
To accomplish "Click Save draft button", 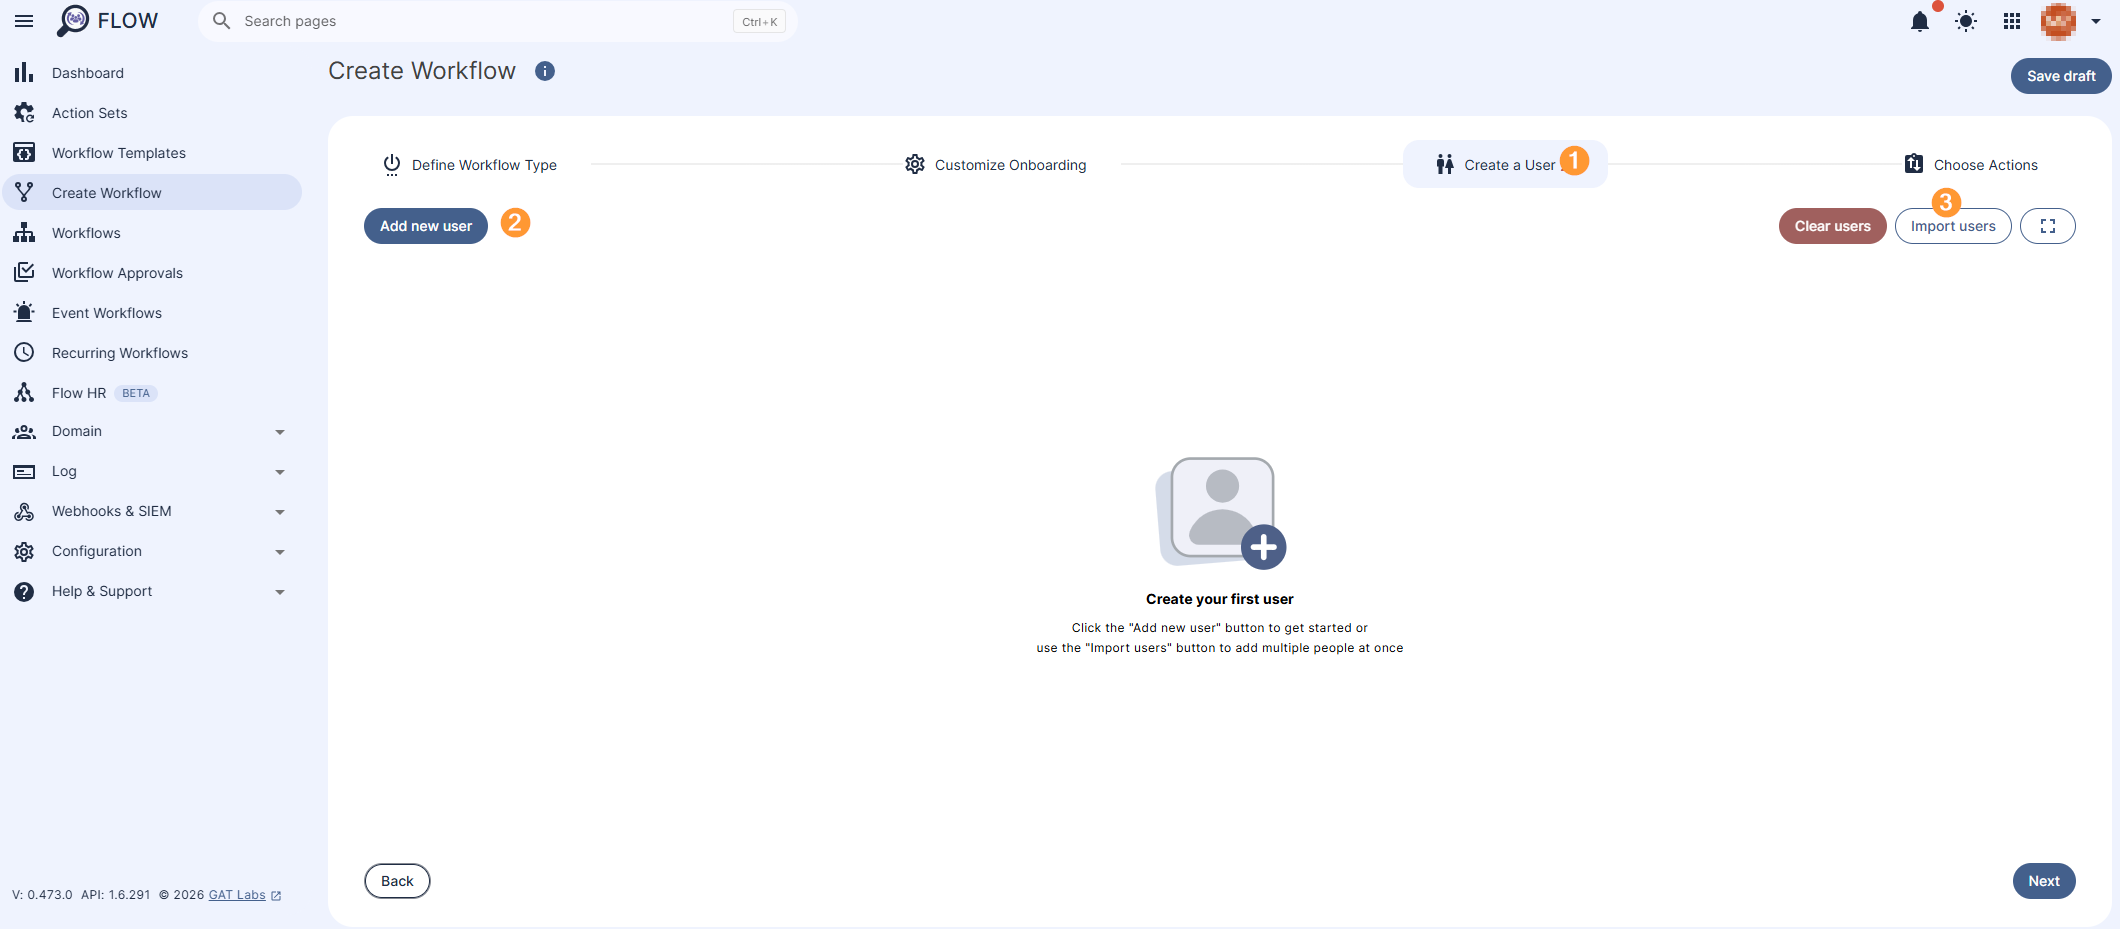I will [x=2061, y=76].
